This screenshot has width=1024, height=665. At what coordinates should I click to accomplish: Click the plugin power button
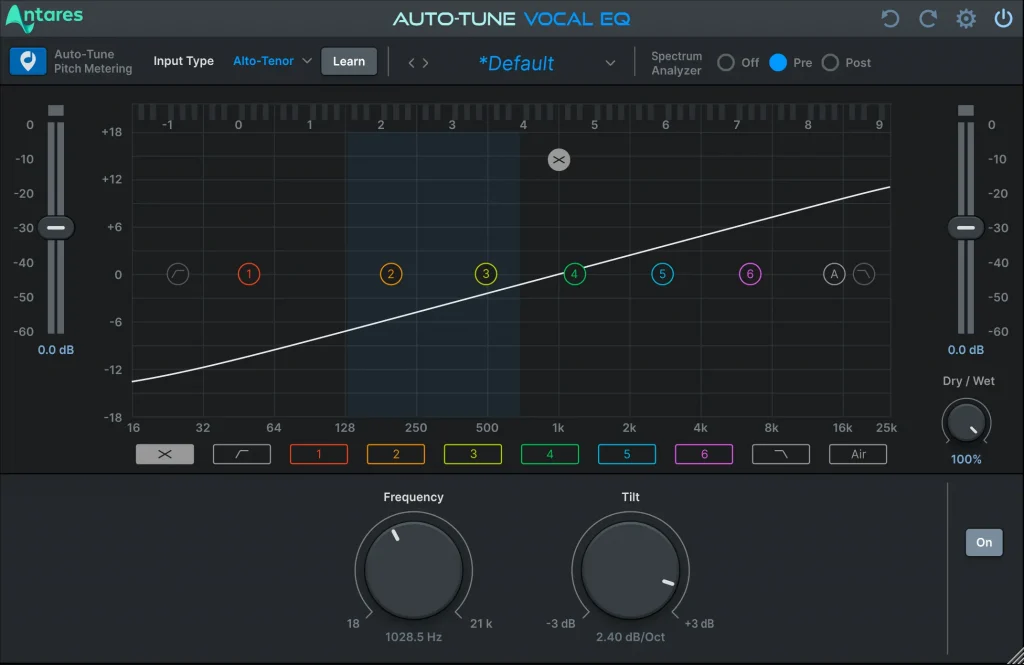pyautogui.click(x=1002, y=18)
